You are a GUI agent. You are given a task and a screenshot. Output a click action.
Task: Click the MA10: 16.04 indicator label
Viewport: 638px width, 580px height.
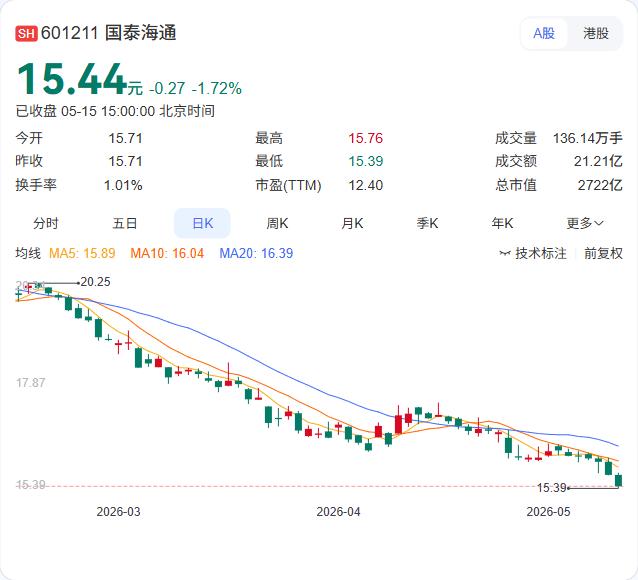167,254
